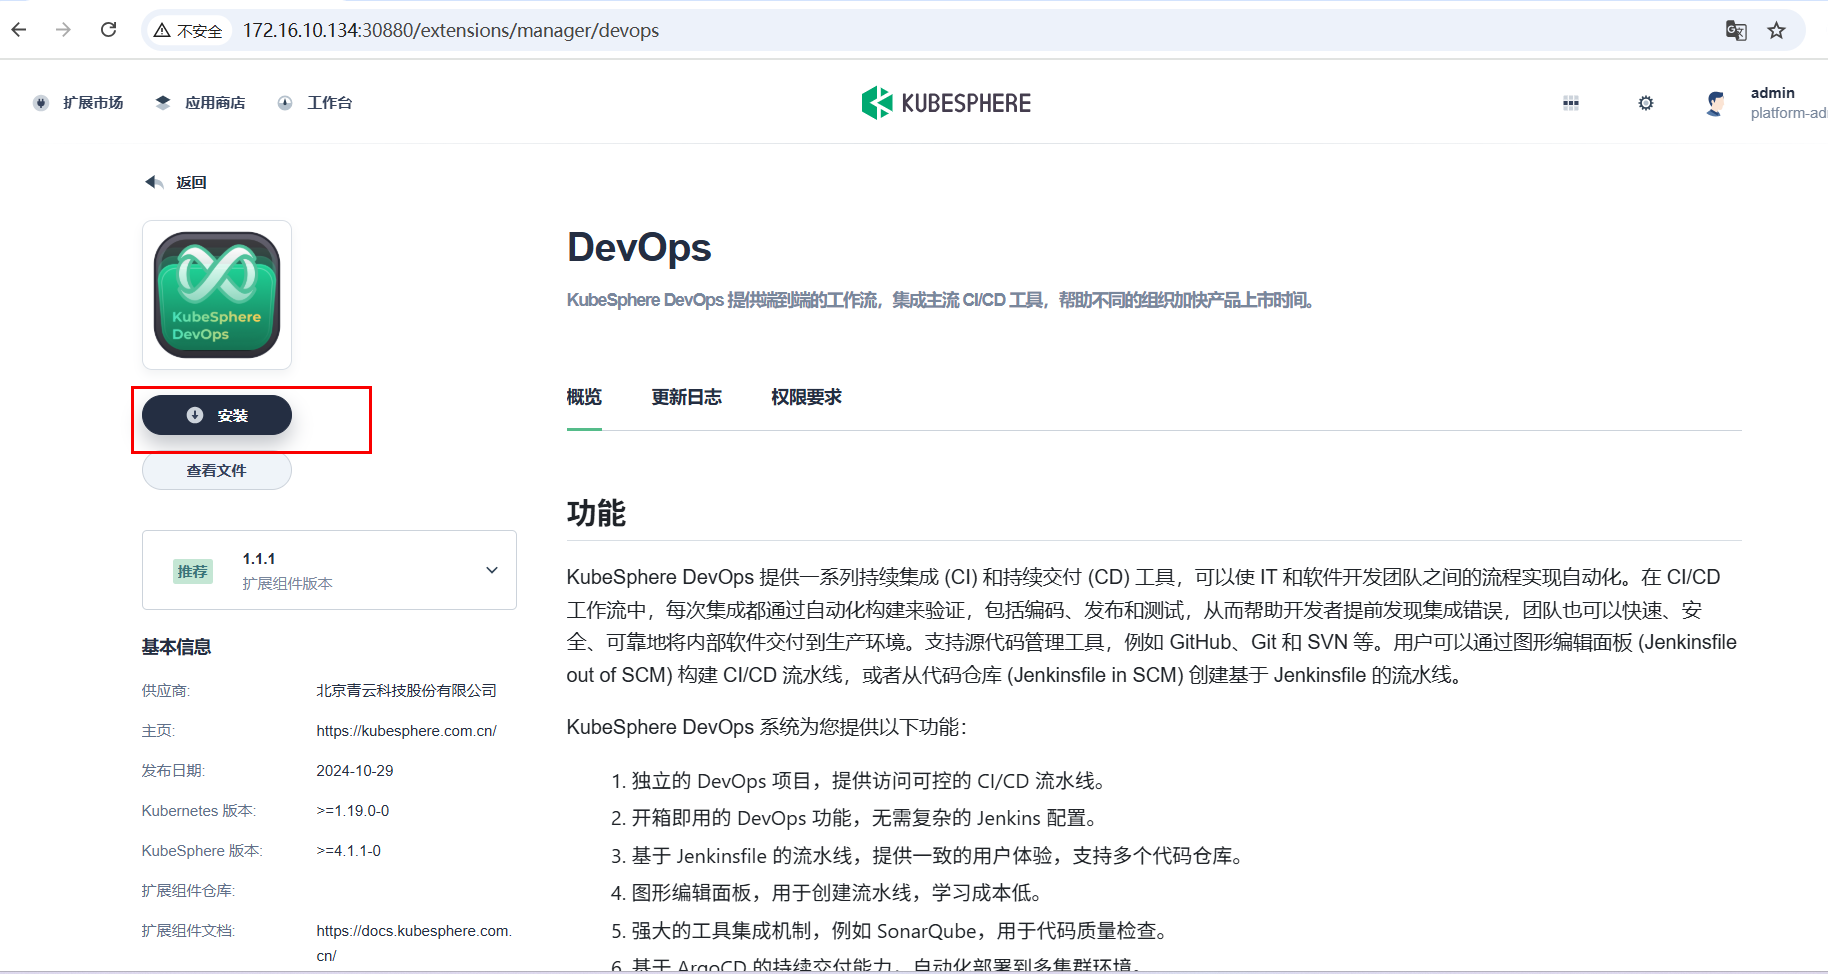
Task: Switch to the 更新日志 tab
Action: [x=687, y=398]
